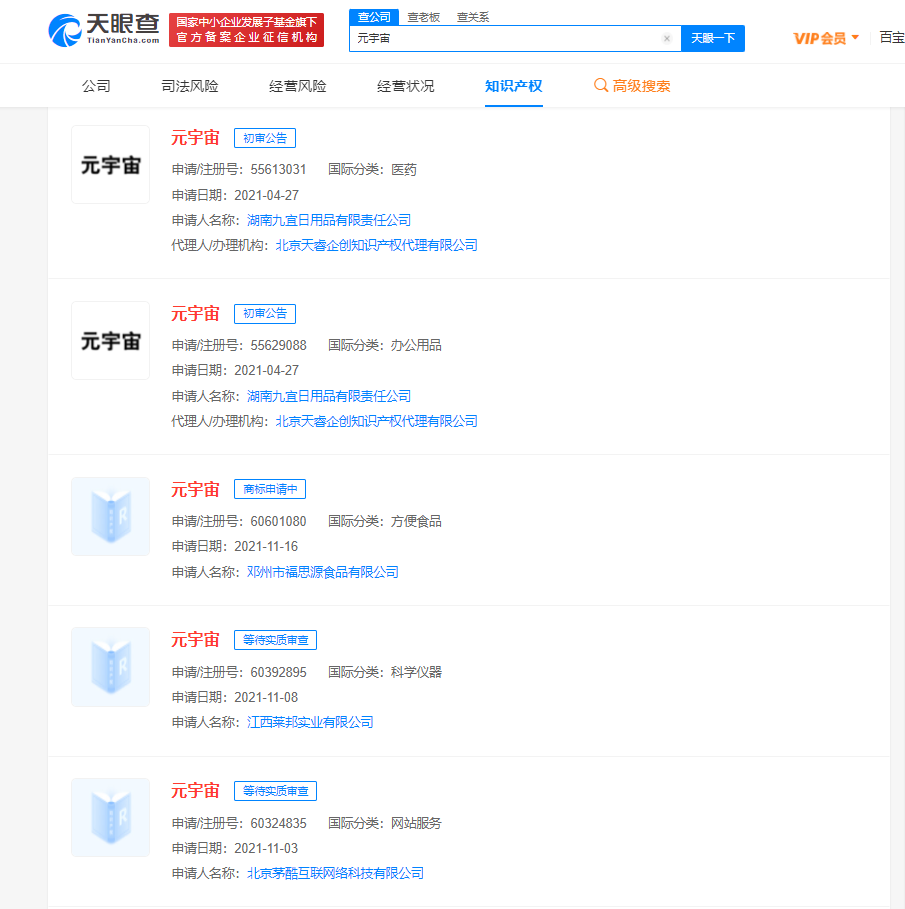Image resolution: width=905 pixels, height=909 pixels.
Task: Click placeholder trademark image for 60392895
Action: (x=110, y=667)
